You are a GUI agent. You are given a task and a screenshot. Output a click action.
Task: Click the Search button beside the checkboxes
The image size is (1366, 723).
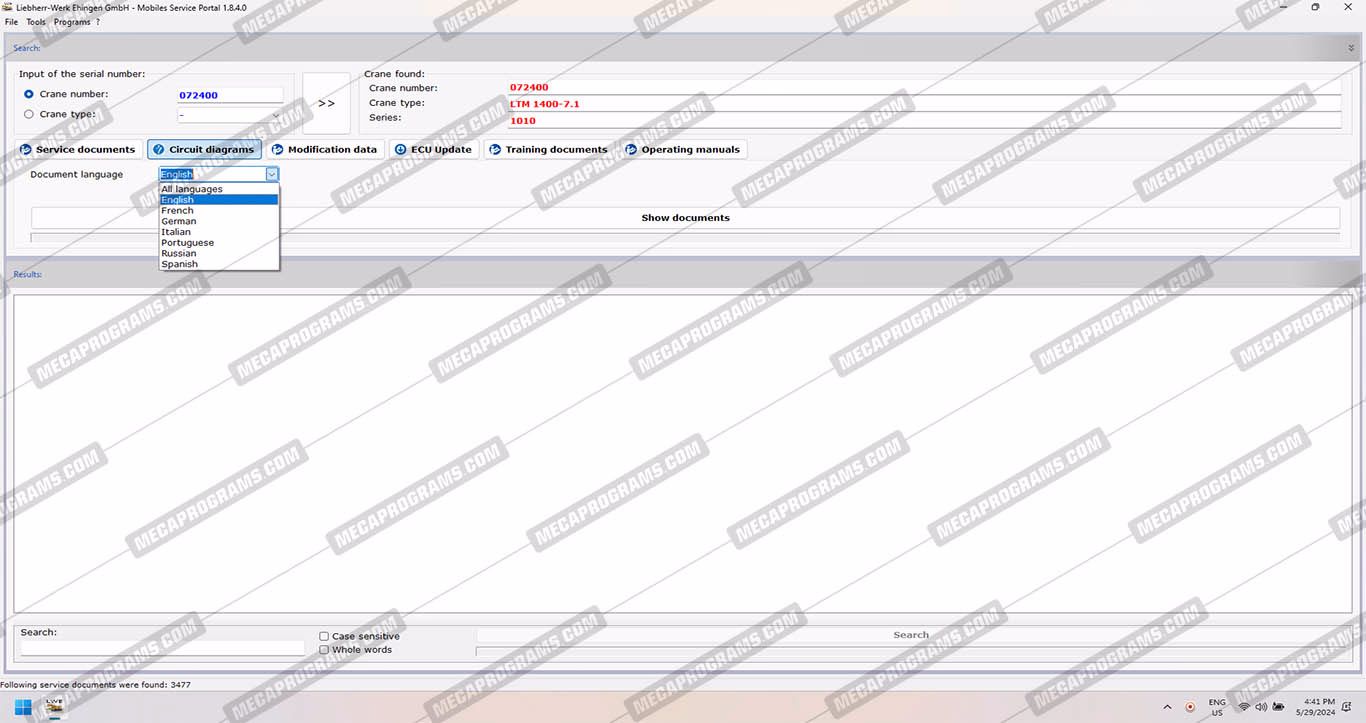tap(911, 635)
